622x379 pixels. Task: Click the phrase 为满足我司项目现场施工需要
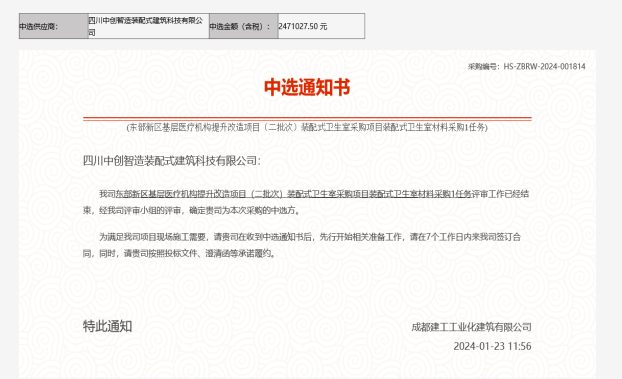point(153,237)
